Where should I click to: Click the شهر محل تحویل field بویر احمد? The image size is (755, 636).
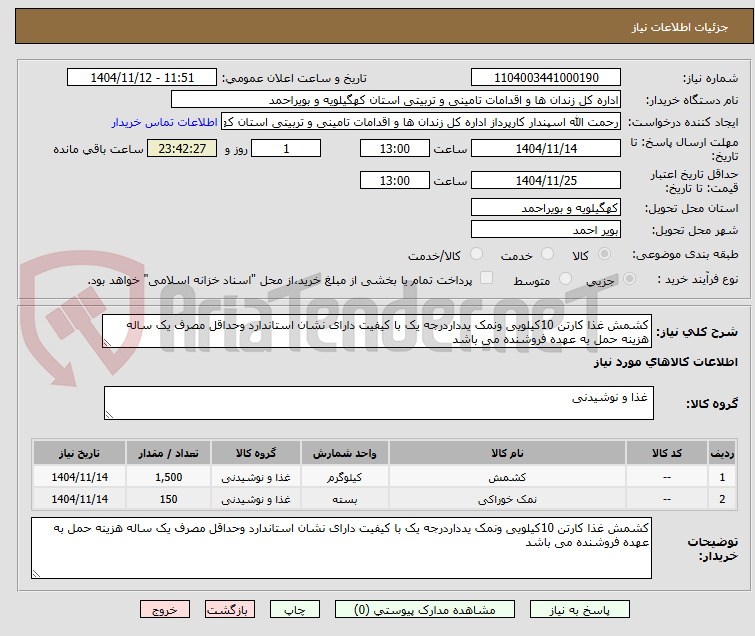(546, 230)
